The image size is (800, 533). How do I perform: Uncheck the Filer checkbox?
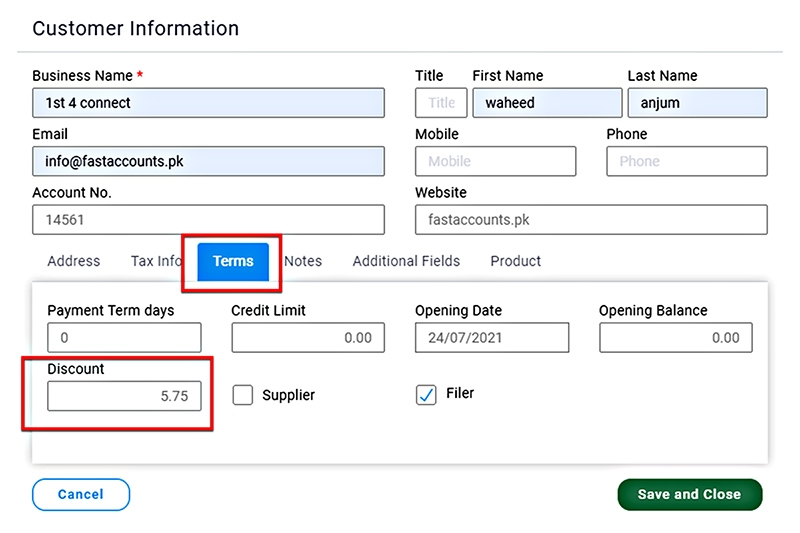(426, 395)
